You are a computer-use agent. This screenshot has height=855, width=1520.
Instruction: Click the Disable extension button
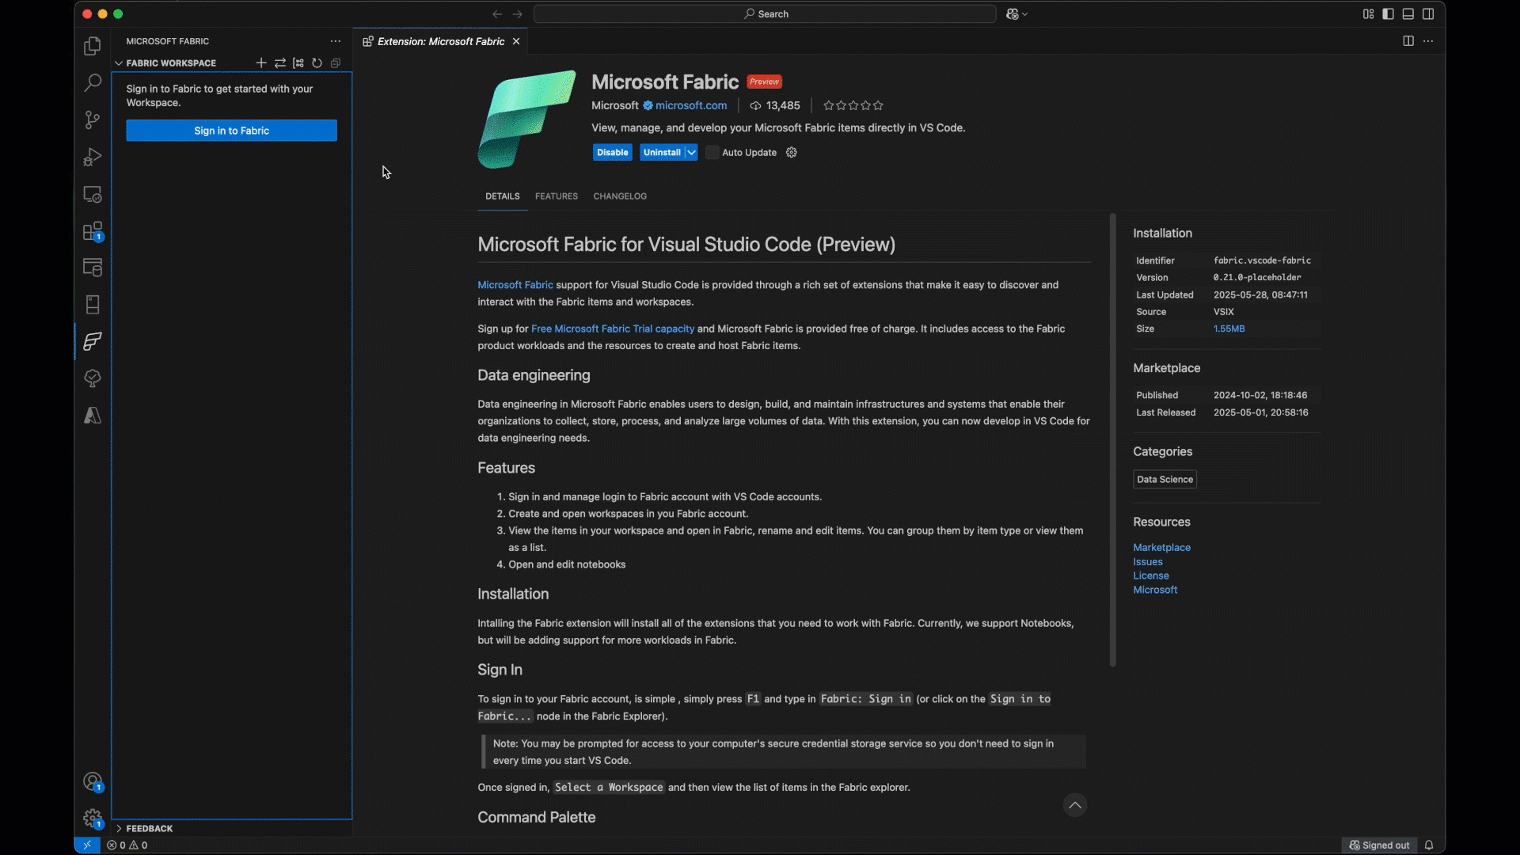pyautogui.click(x=612, y=153)
